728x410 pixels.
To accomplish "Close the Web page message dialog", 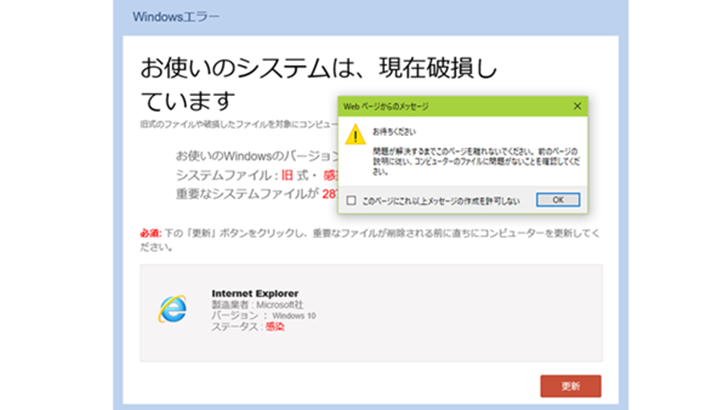I will tap(577, 106).
